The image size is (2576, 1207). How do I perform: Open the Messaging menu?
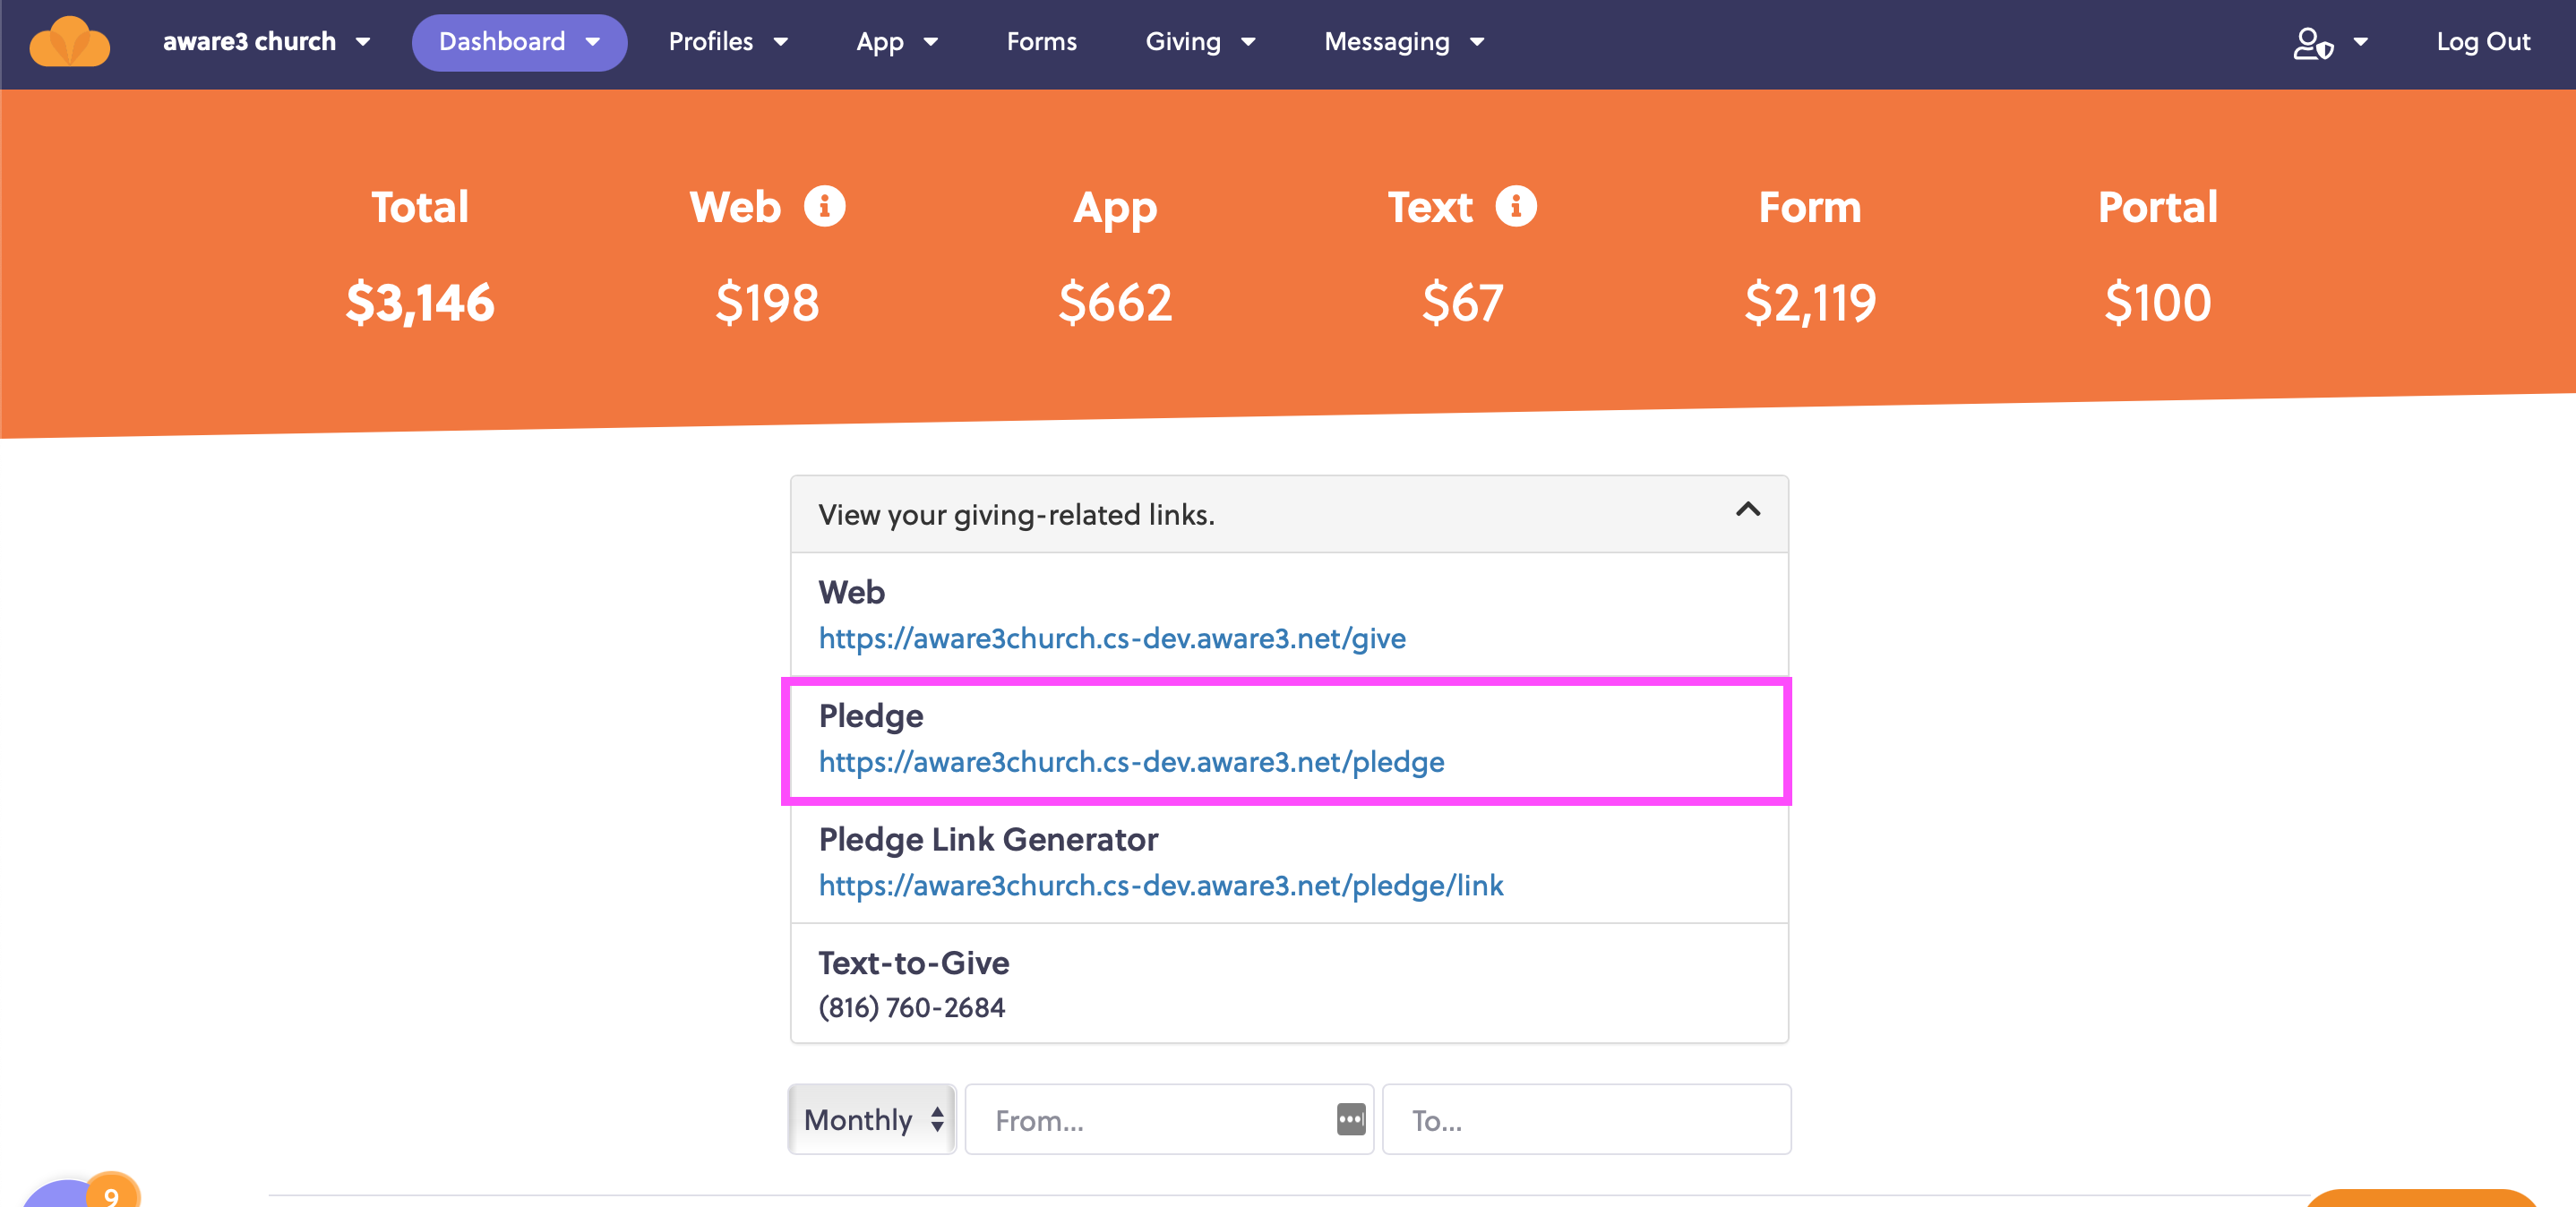1404,42
